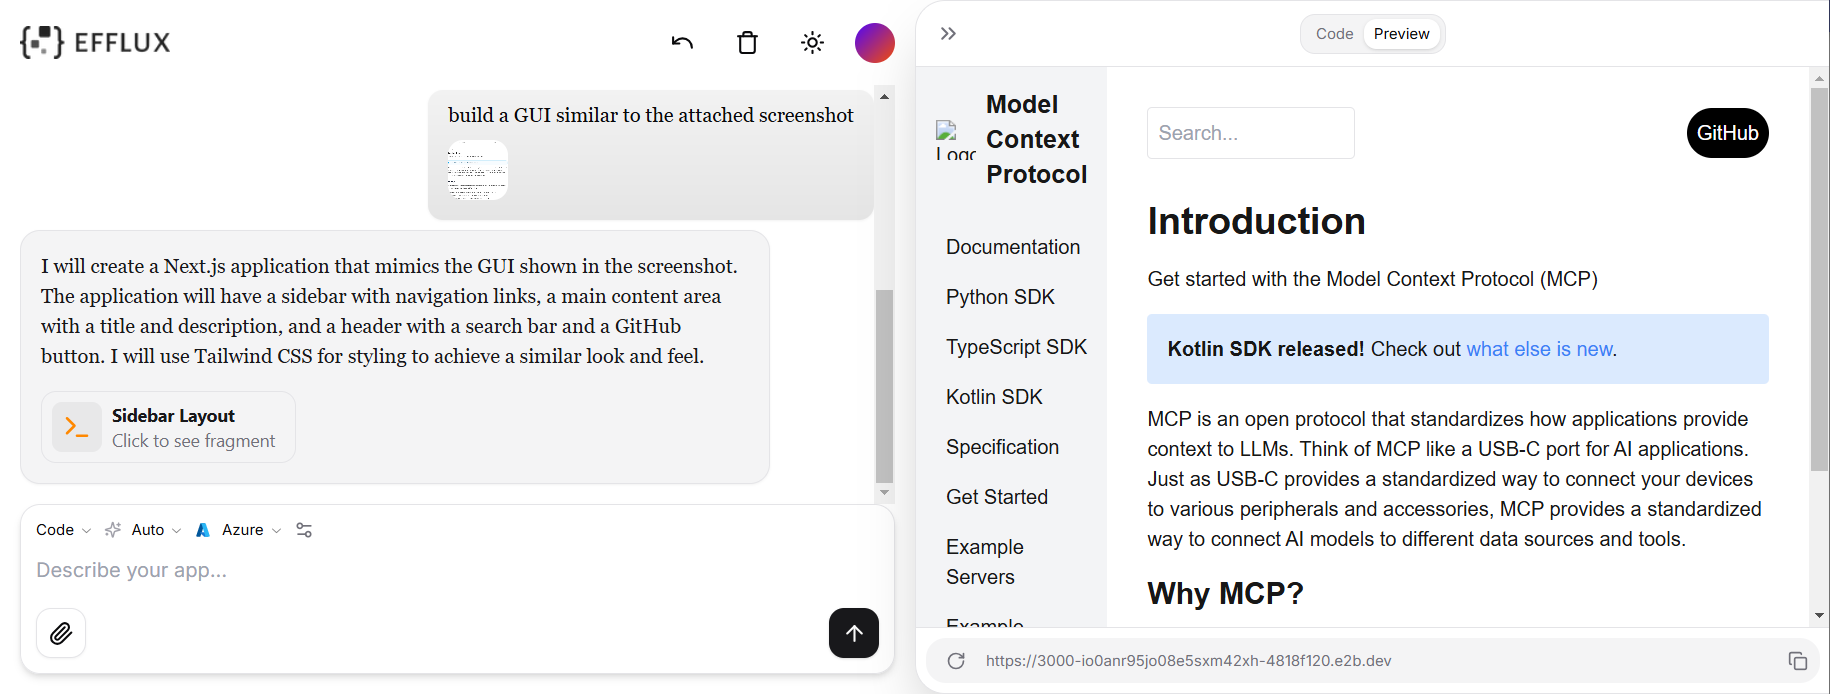
Task: Open the Code template dropdown
Action: point(63,530)
